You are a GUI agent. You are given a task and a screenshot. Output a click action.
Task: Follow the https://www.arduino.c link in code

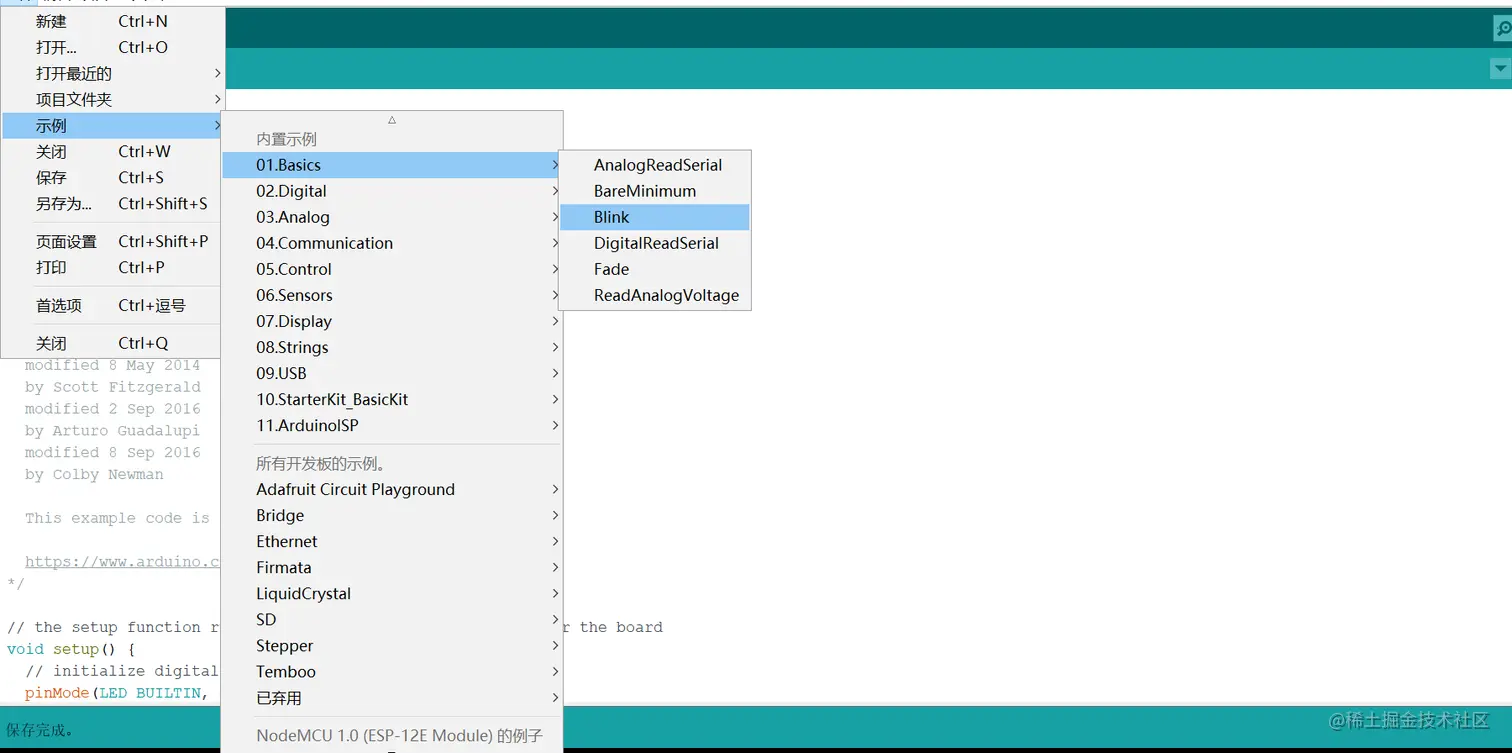(122, 561)
